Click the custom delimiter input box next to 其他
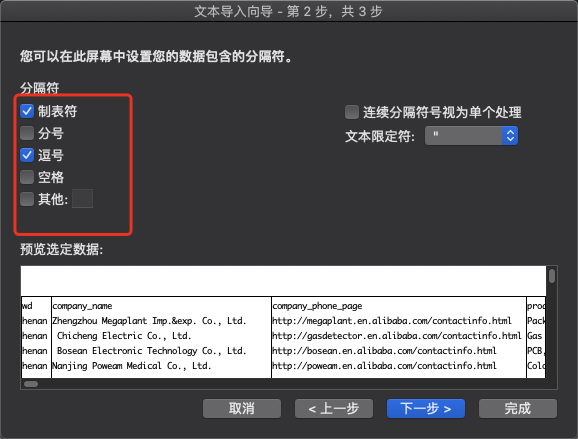Viewport: 578px width, 439px height. click(x=83, y=199)
